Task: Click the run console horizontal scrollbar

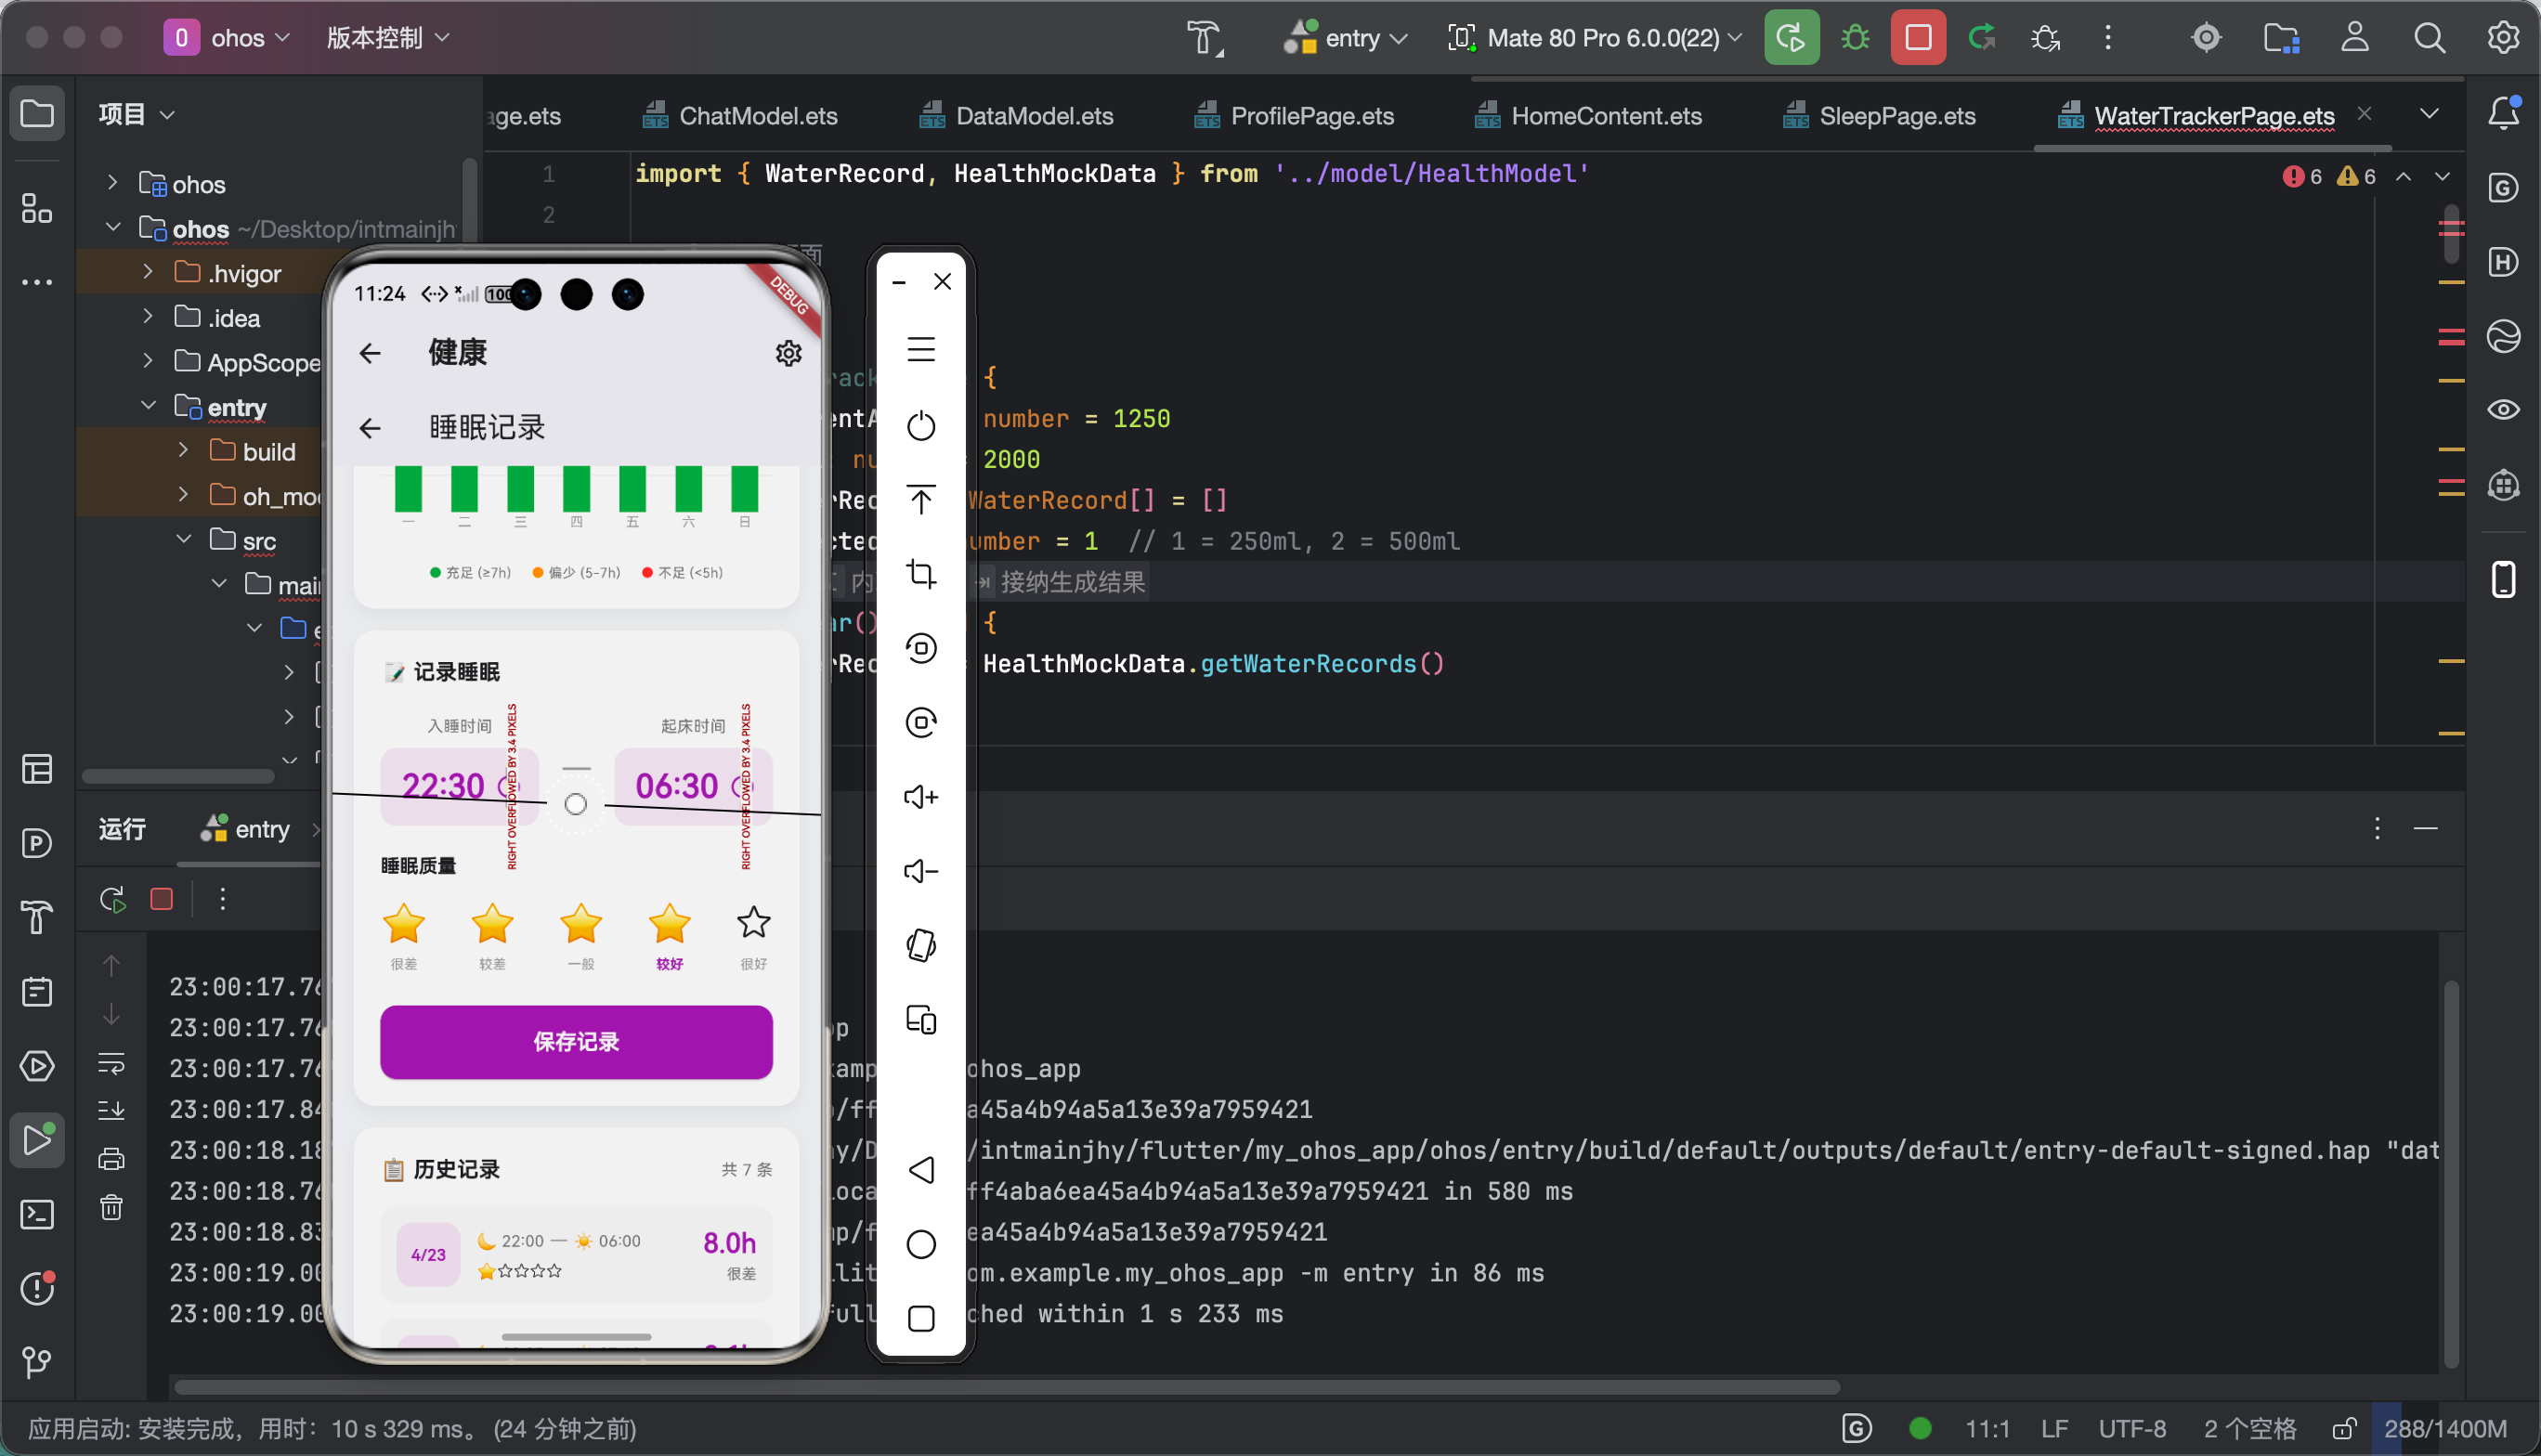Action: click(1005, 1387)
